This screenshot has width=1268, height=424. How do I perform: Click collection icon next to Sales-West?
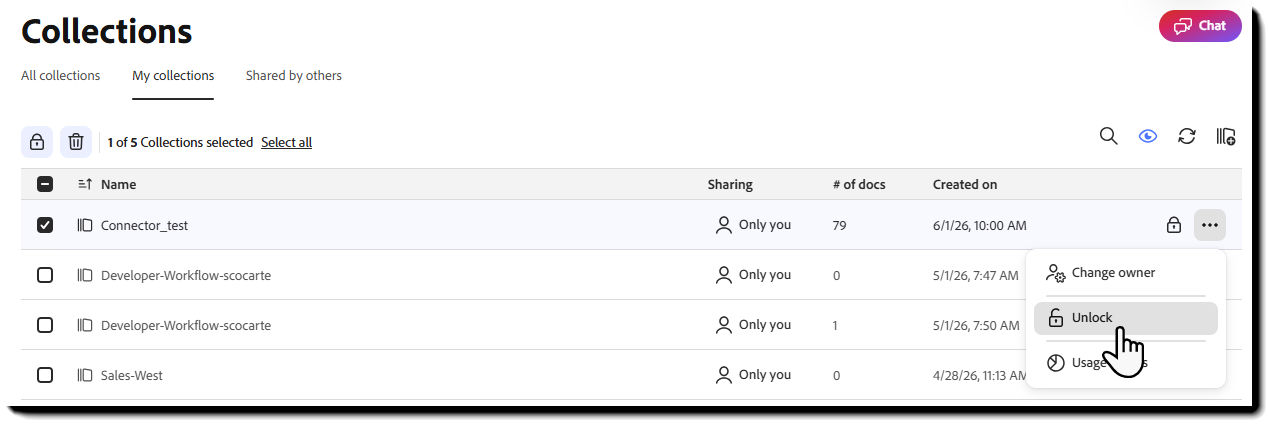(85, 375)
